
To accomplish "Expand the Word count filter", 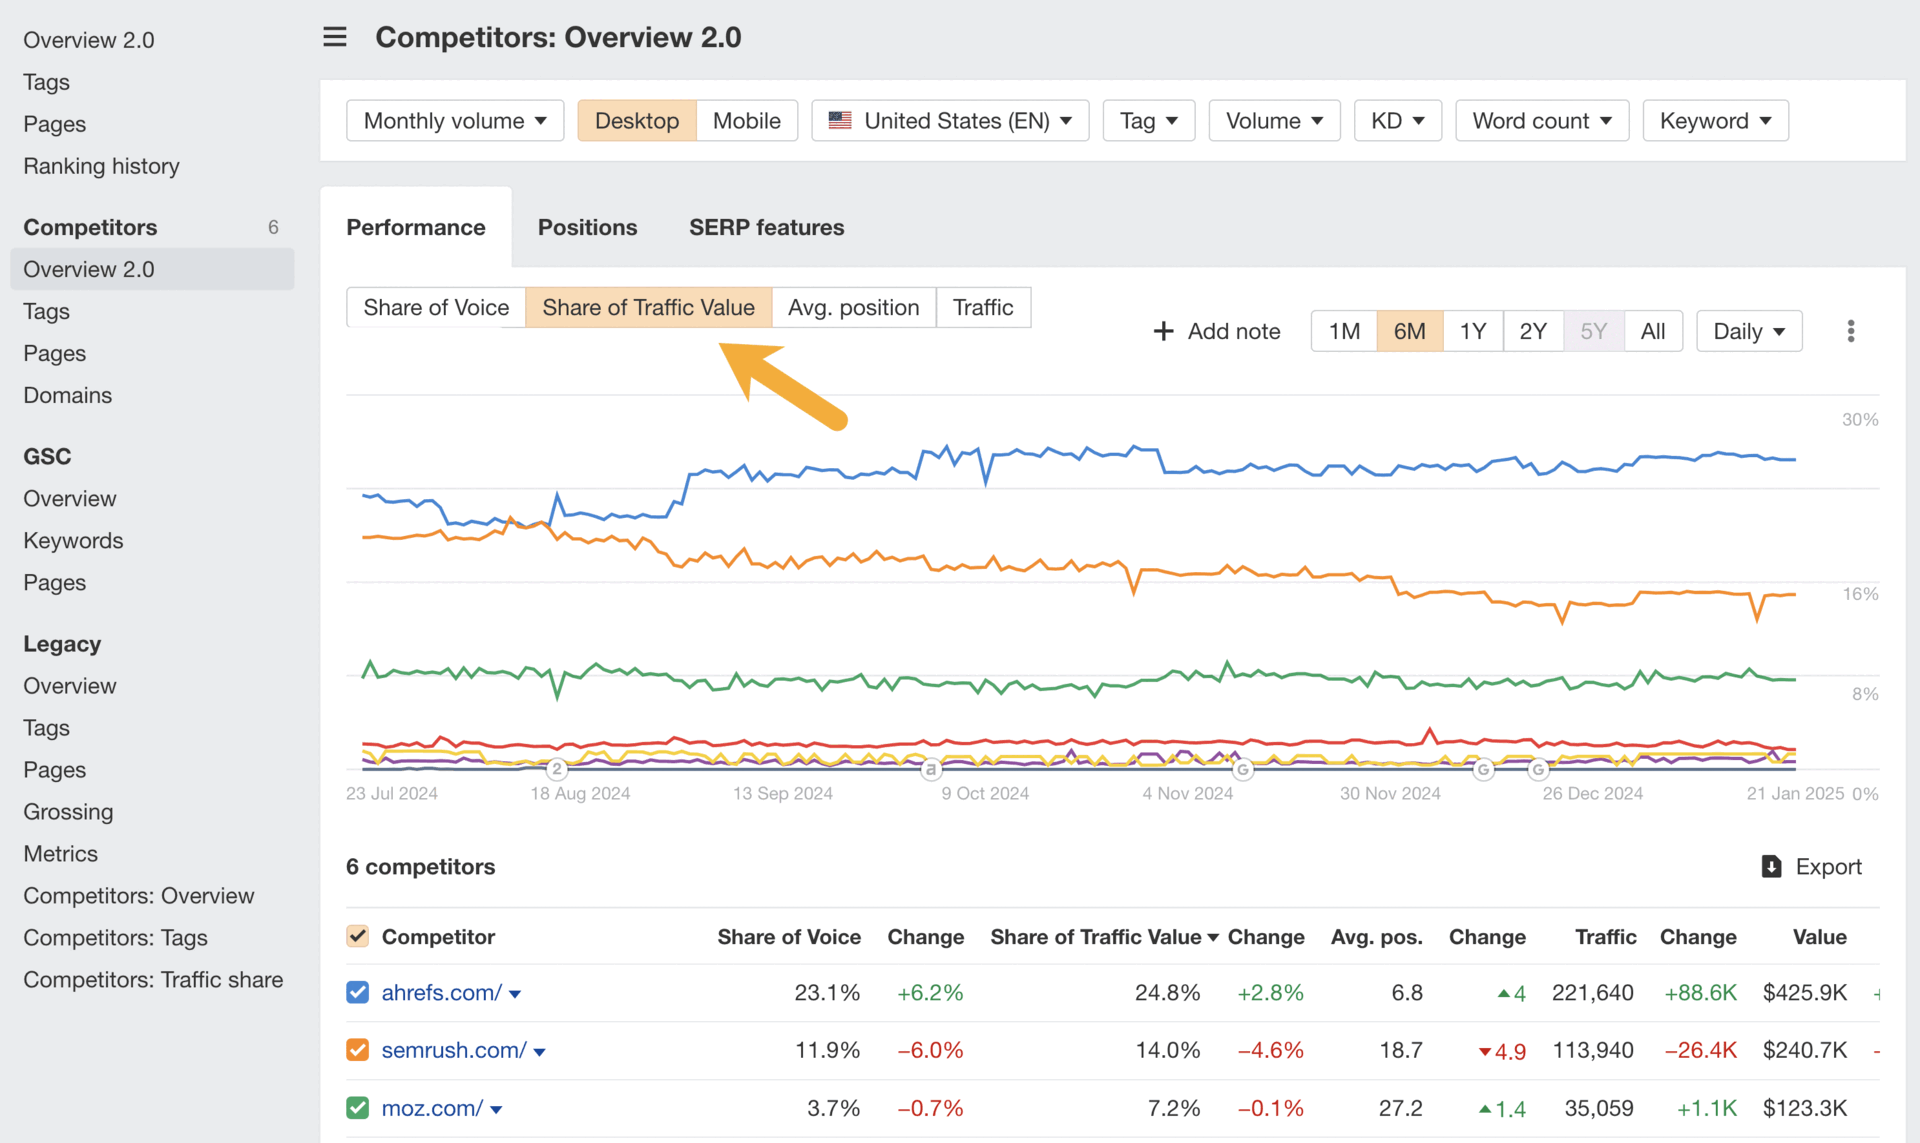I will 1541,120.
